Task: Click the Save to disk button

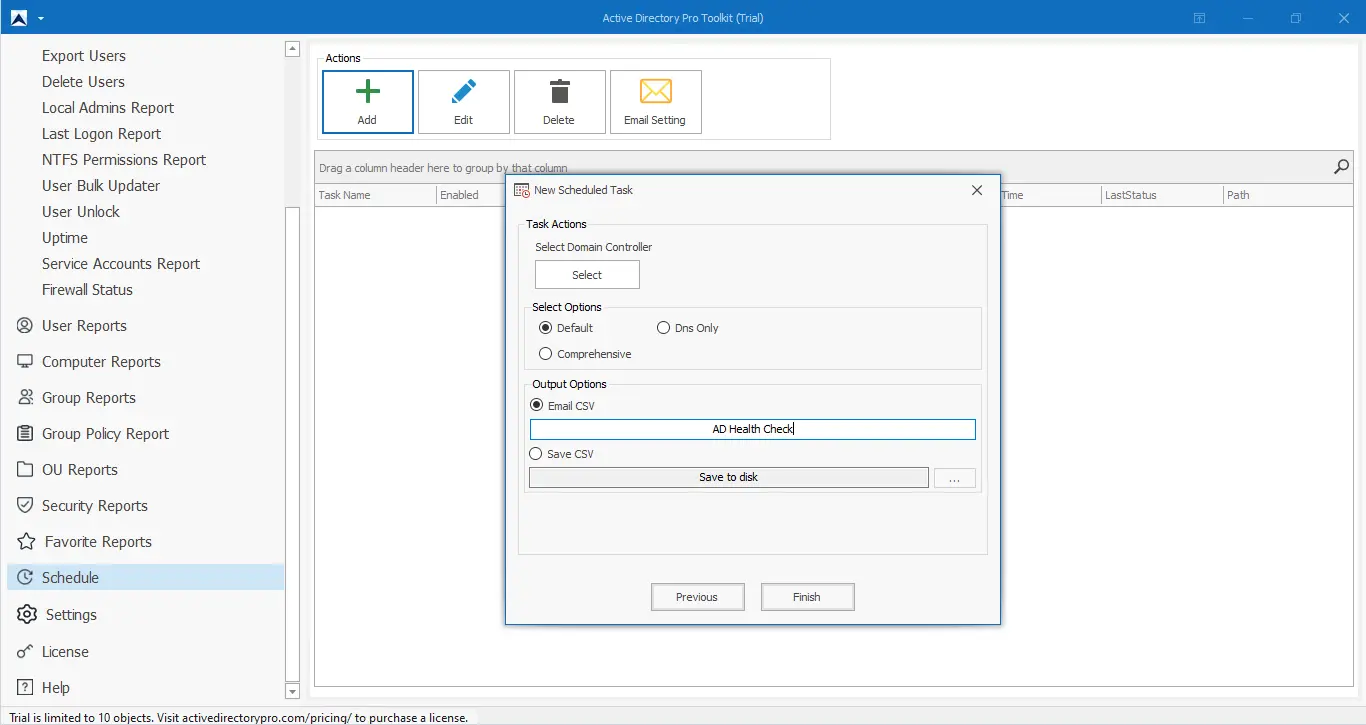Action: (729, 478)
